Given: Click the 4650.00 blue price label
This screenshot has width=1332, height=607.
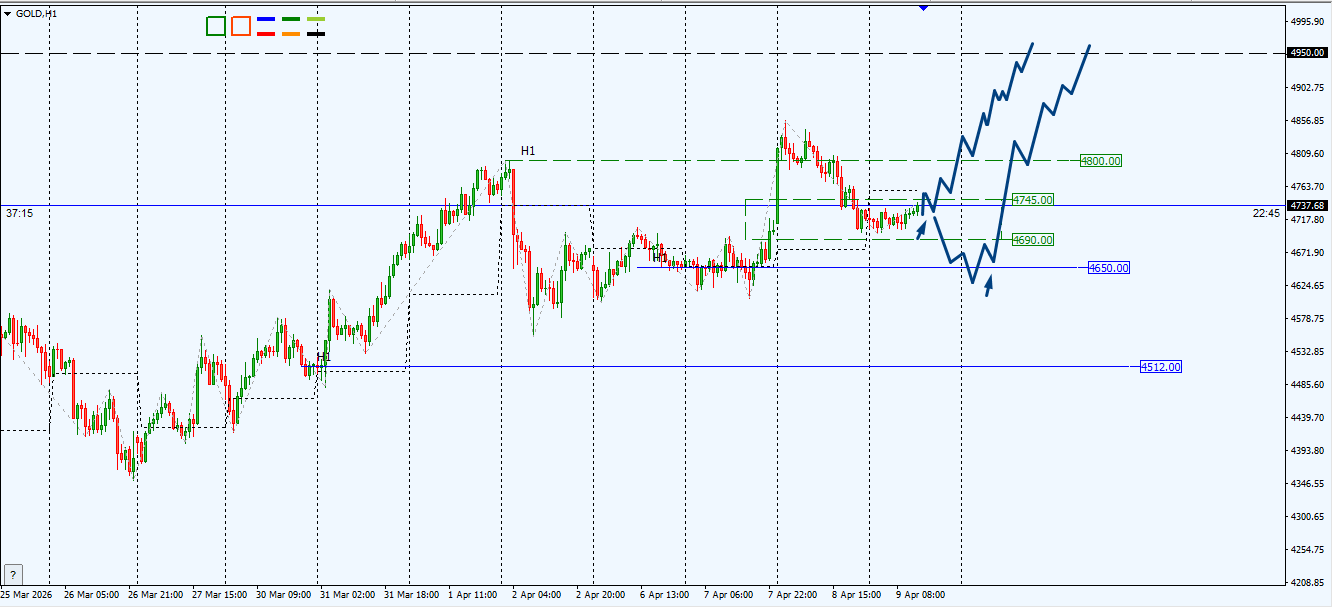Looking at the screenshot, I should coord(1109,268).
